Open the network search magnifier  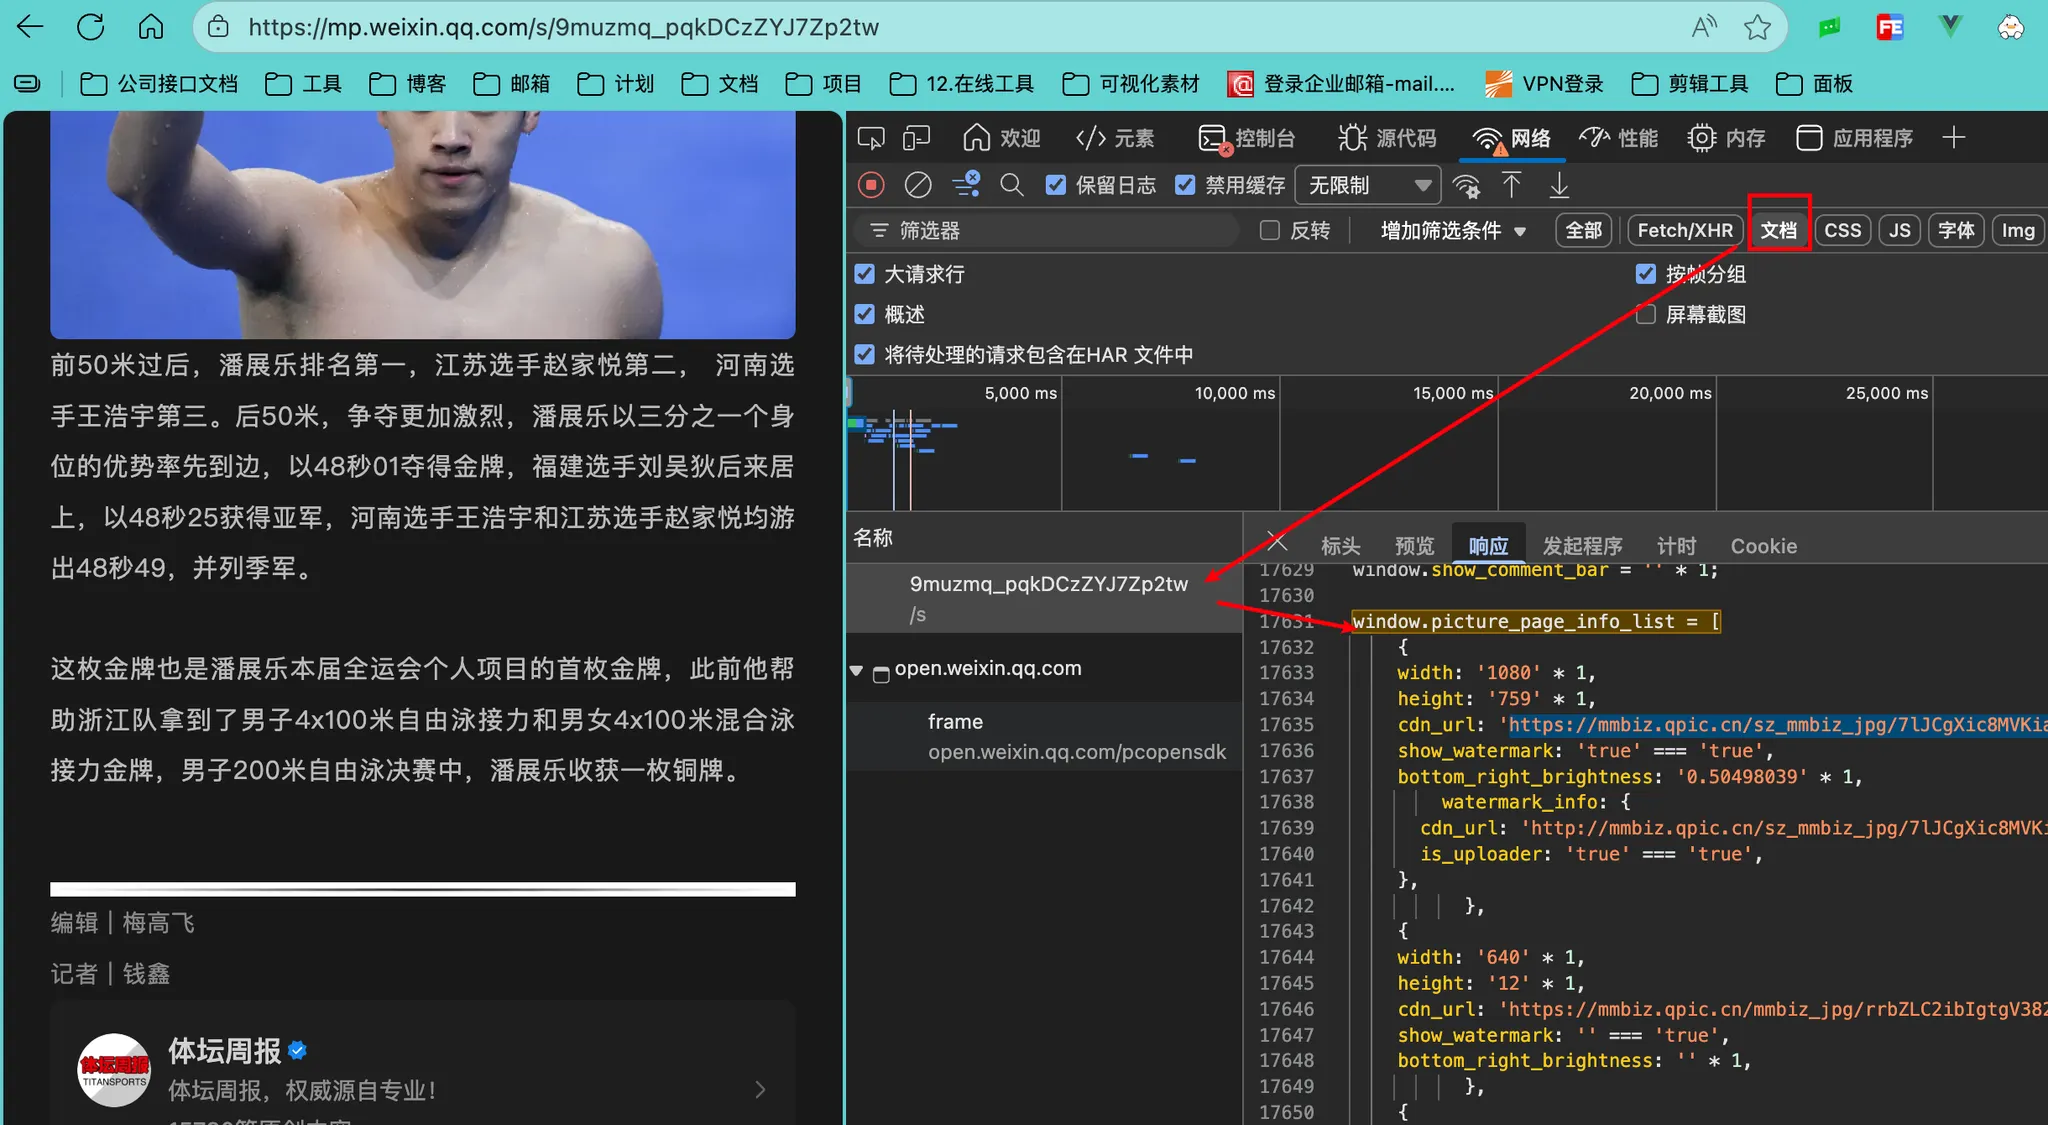point(1011,185)
